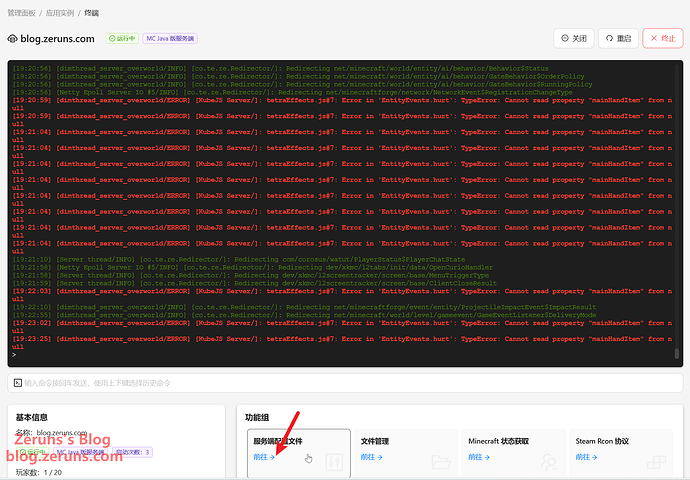Click the [19:23:25] KubeJS error log line

tap(342, 343)
